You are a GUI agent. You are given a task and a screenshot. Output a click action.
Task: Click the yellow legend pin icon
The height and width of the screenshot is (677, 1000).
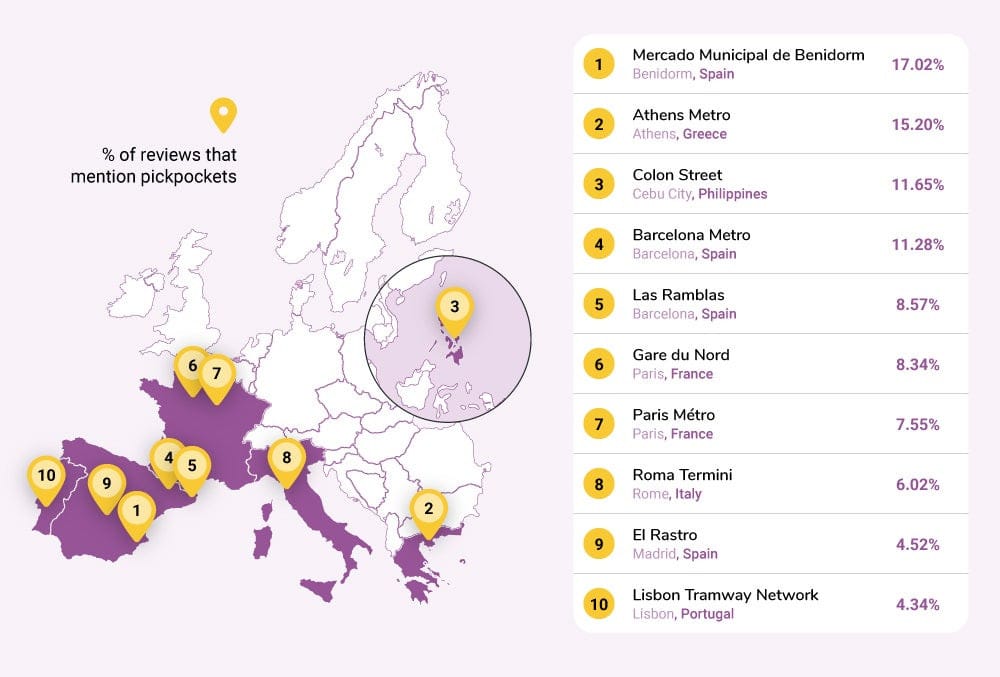[x=222, y=114]
